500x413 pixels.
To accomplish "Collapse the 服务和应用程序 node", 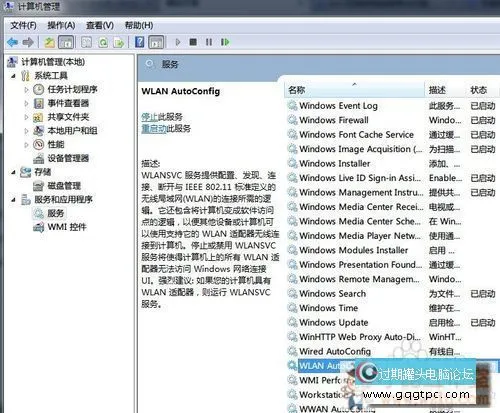I will (x=13, y=200).
